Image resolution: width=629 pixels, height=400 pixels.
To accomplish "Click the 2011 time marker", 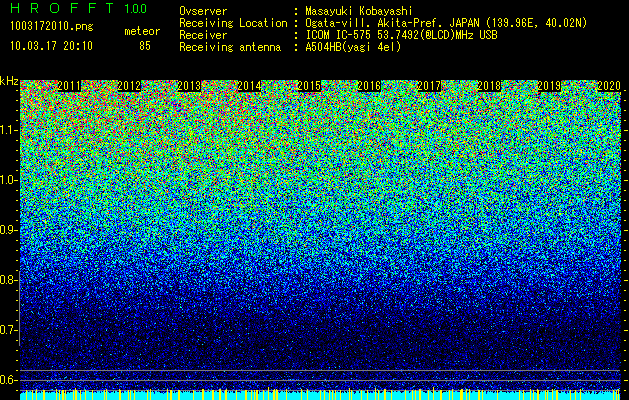I will coord(69,86).
